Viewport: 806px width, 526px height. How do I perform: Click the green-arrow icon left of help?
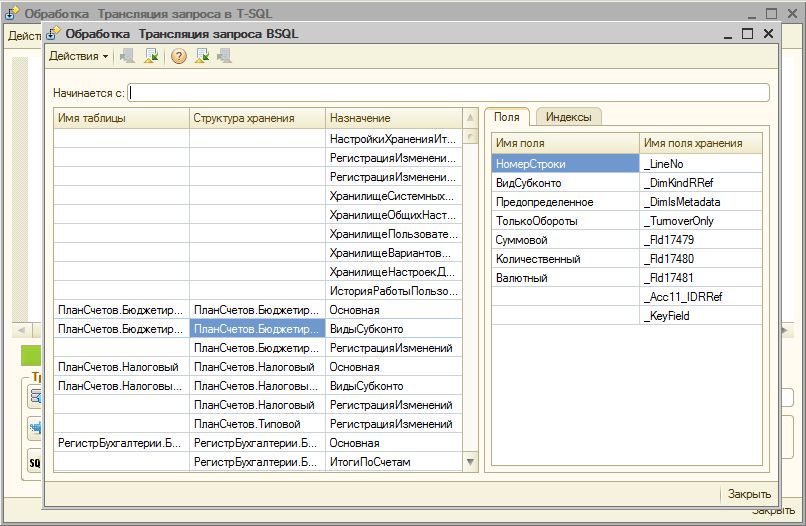click(151, 56)
